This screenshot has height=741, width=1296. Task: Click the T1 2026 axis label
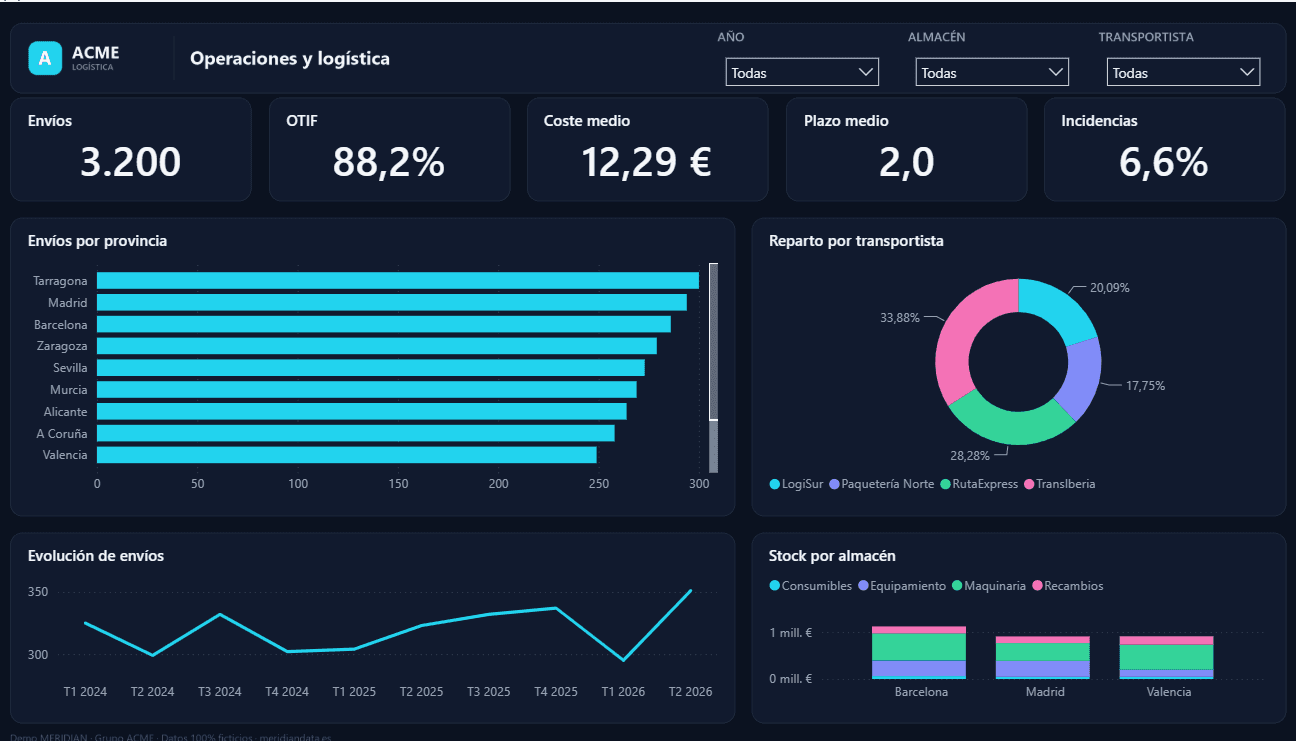click(623, 691)
